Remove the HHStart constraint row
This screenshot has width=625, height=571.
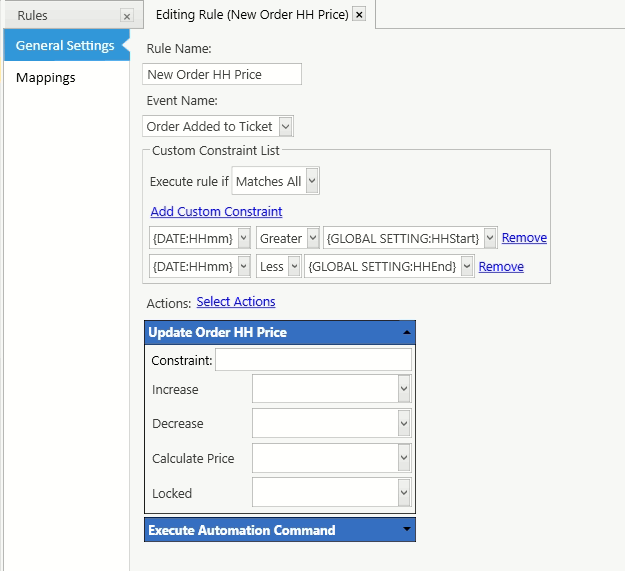(524, 238)
